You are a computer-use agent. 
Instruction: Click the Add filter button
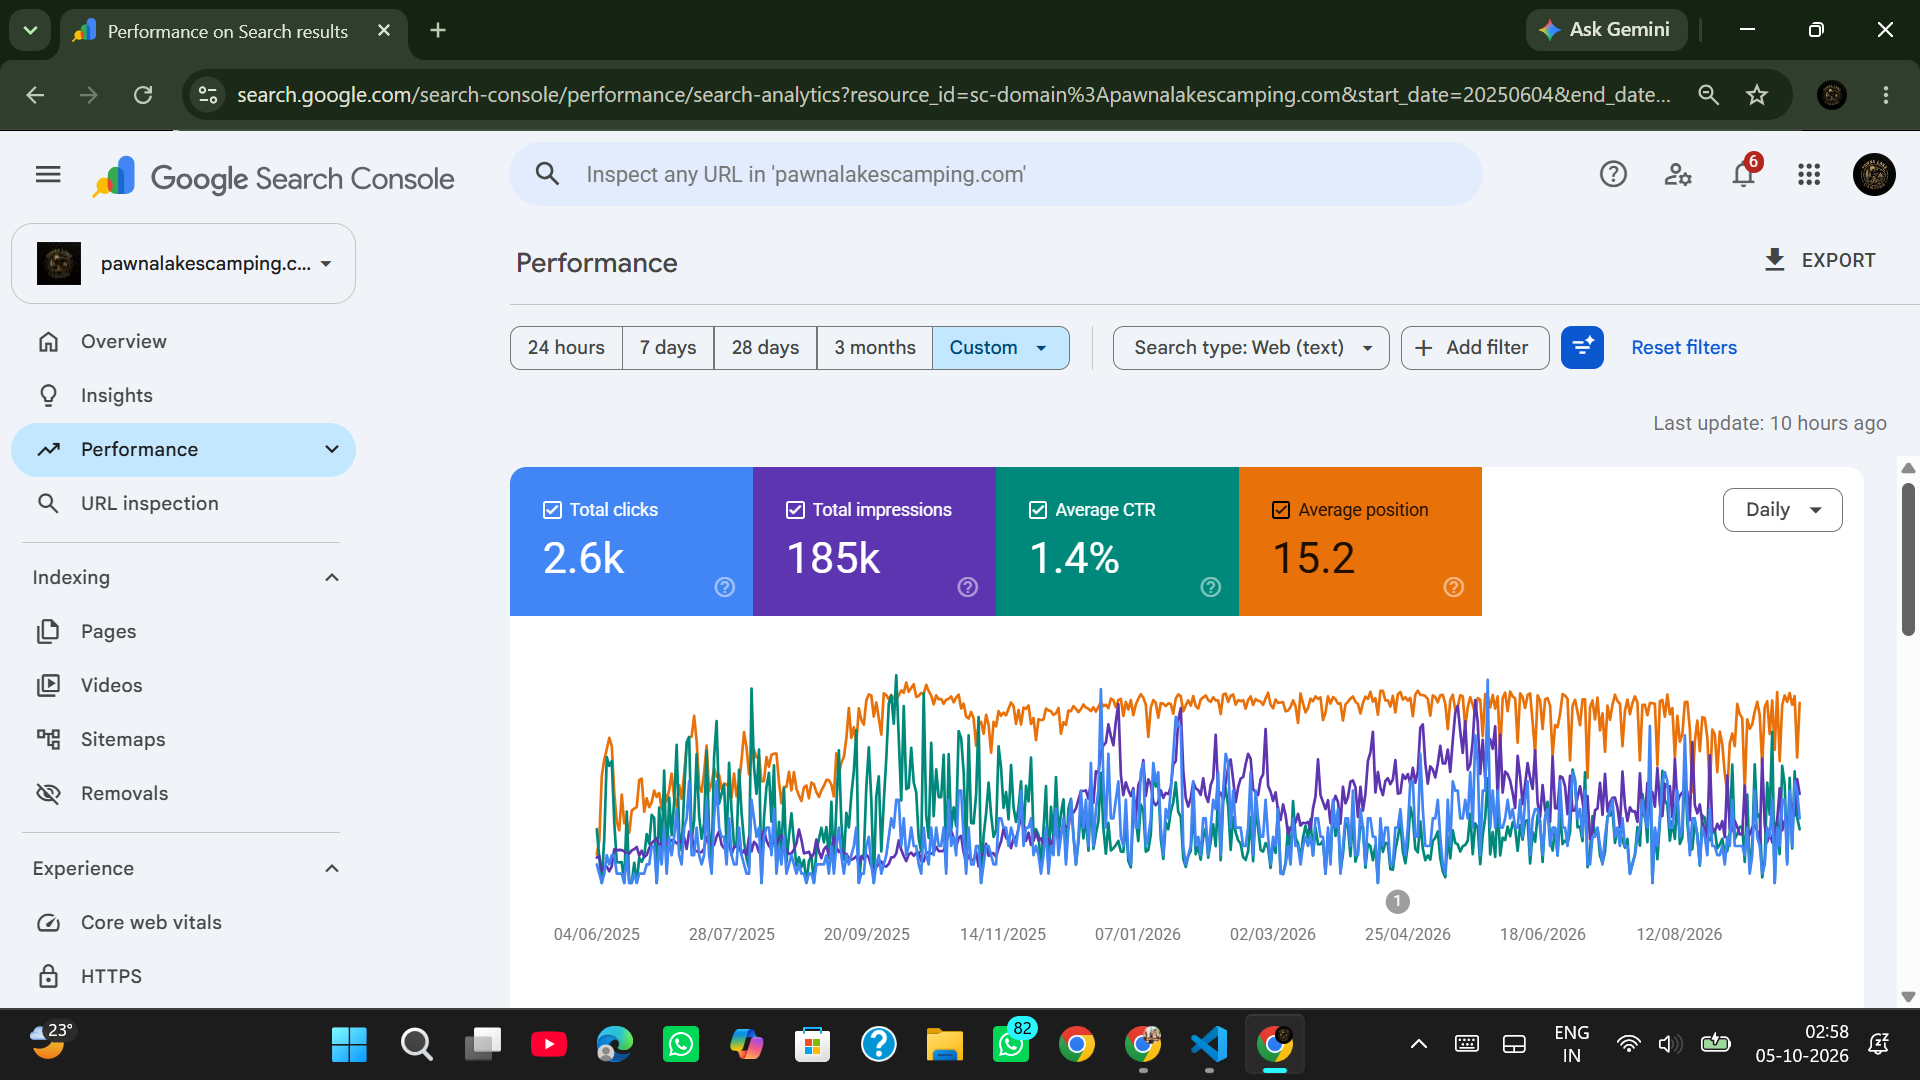pyautogui.click(x=1475, y=348)
